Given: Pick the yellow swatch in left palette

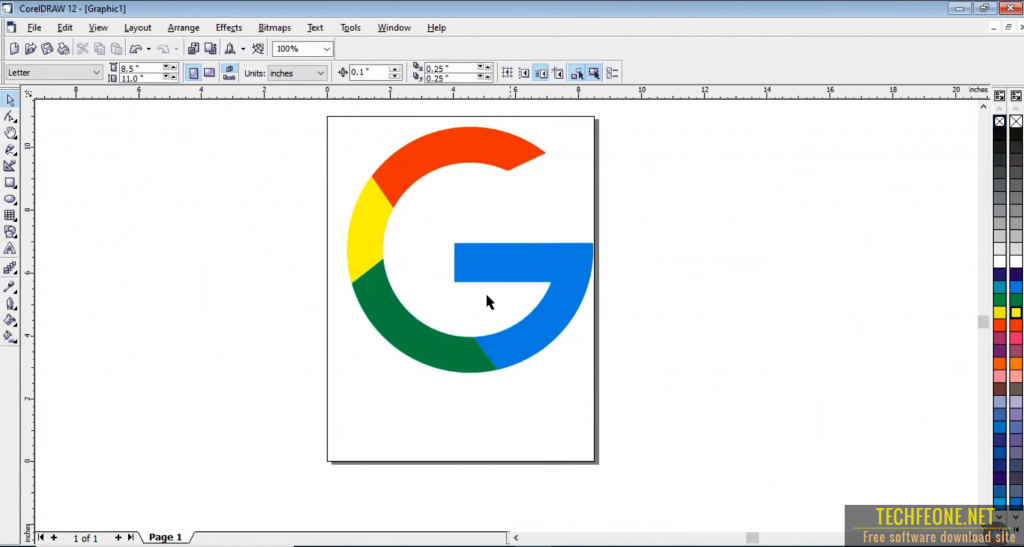Looking at the screenshot, I should point(1000,313).
